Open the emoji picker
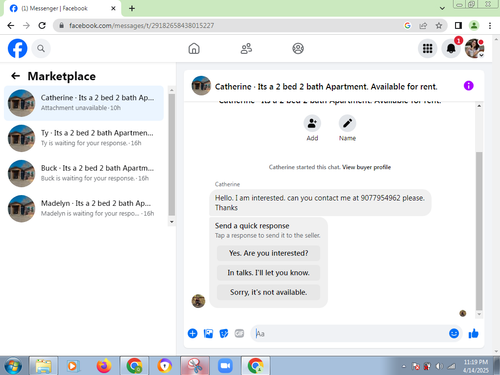 coord(454,333)
